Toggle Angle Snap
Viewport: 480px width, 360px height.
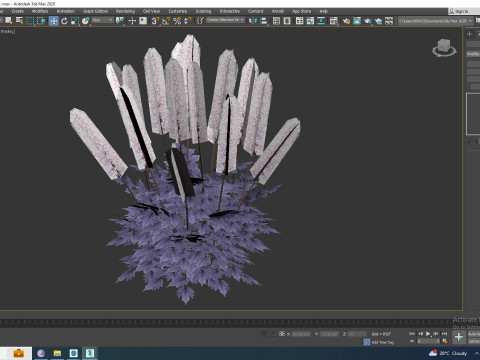166,21
